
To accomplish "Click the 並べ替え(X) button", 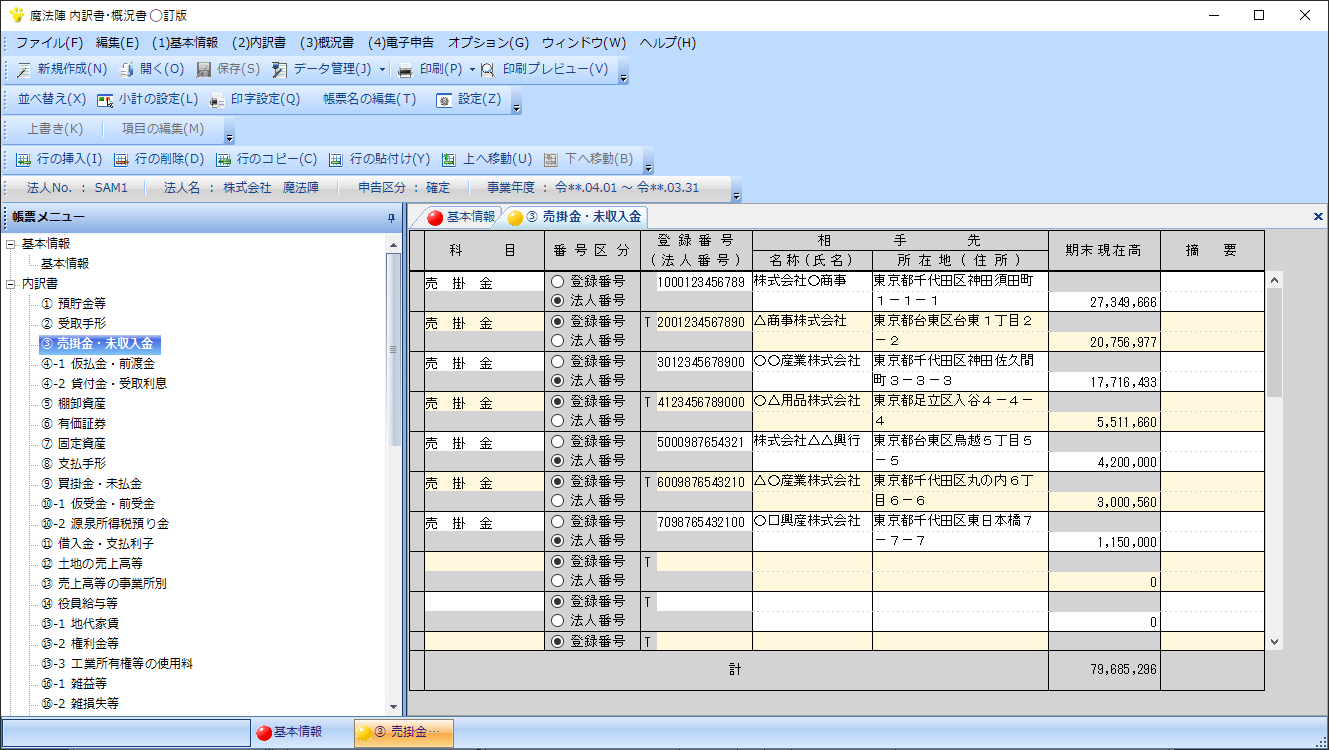I will point(52,100).
